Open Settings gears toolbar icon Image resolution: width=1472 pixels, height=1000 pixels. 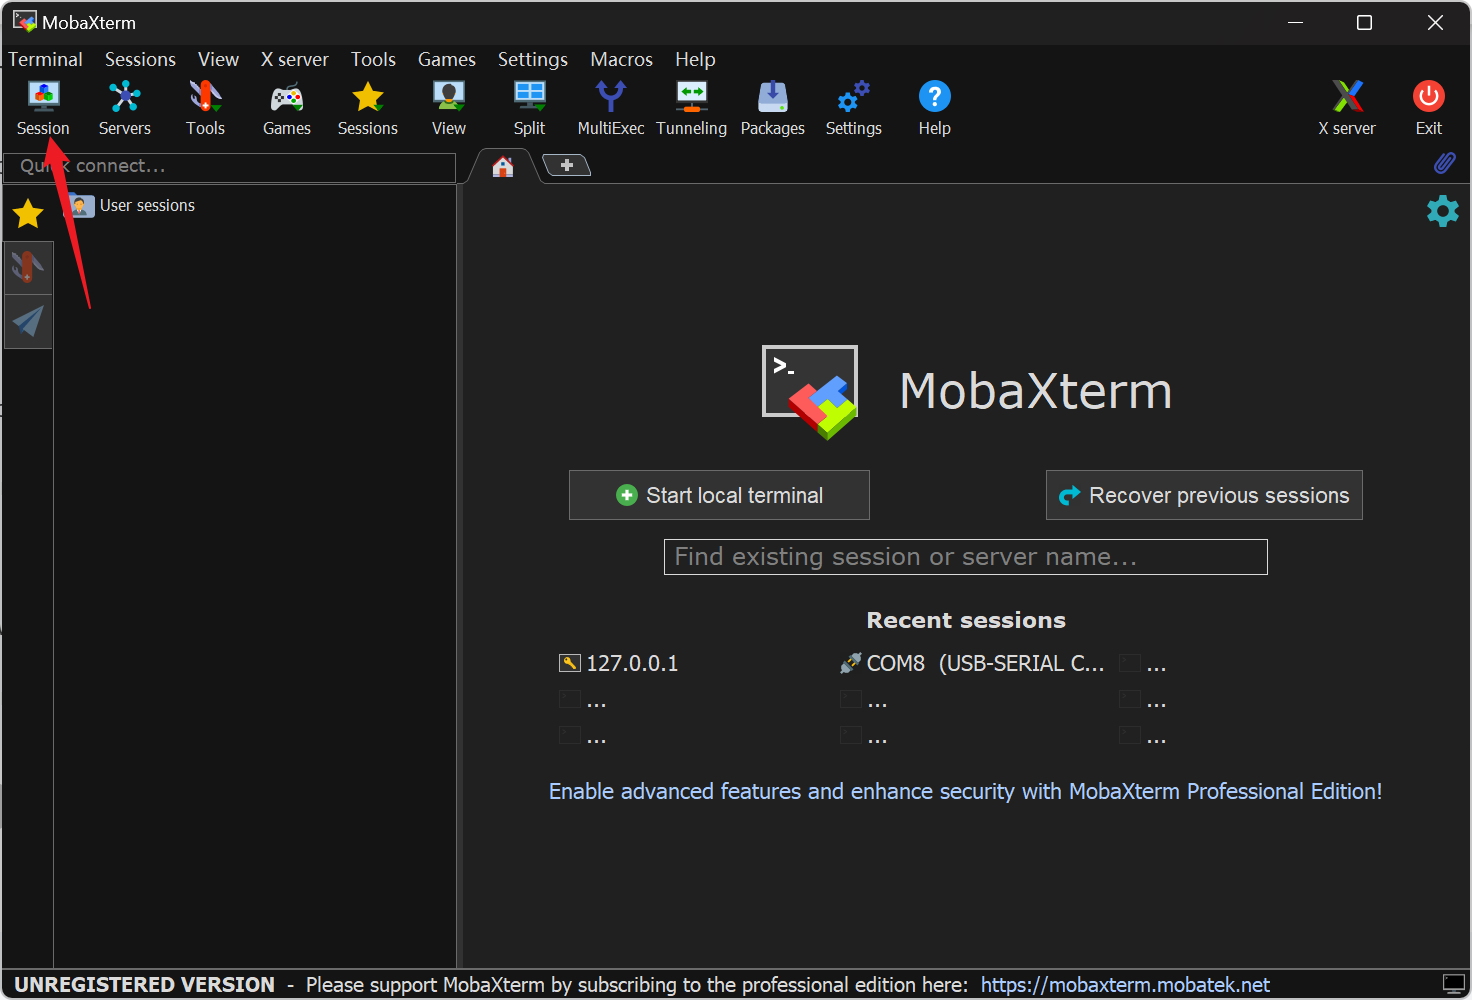[853, 108]
